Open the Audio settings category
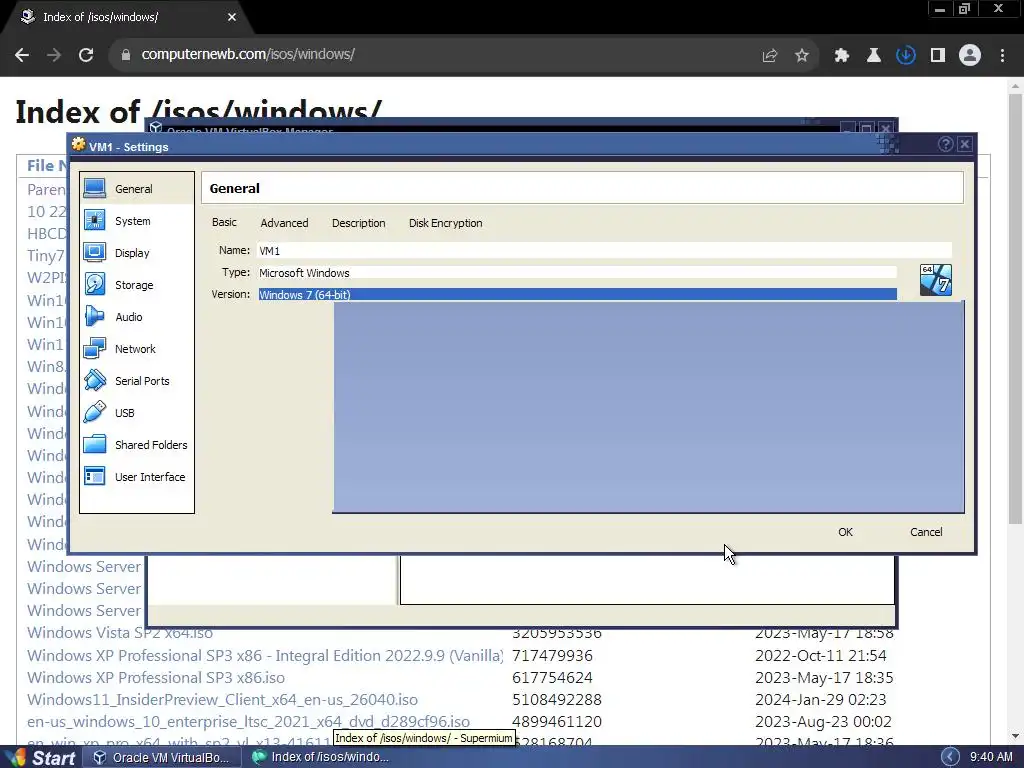Viewport: 1024px width, 768px height. click(x=136, y=317)
